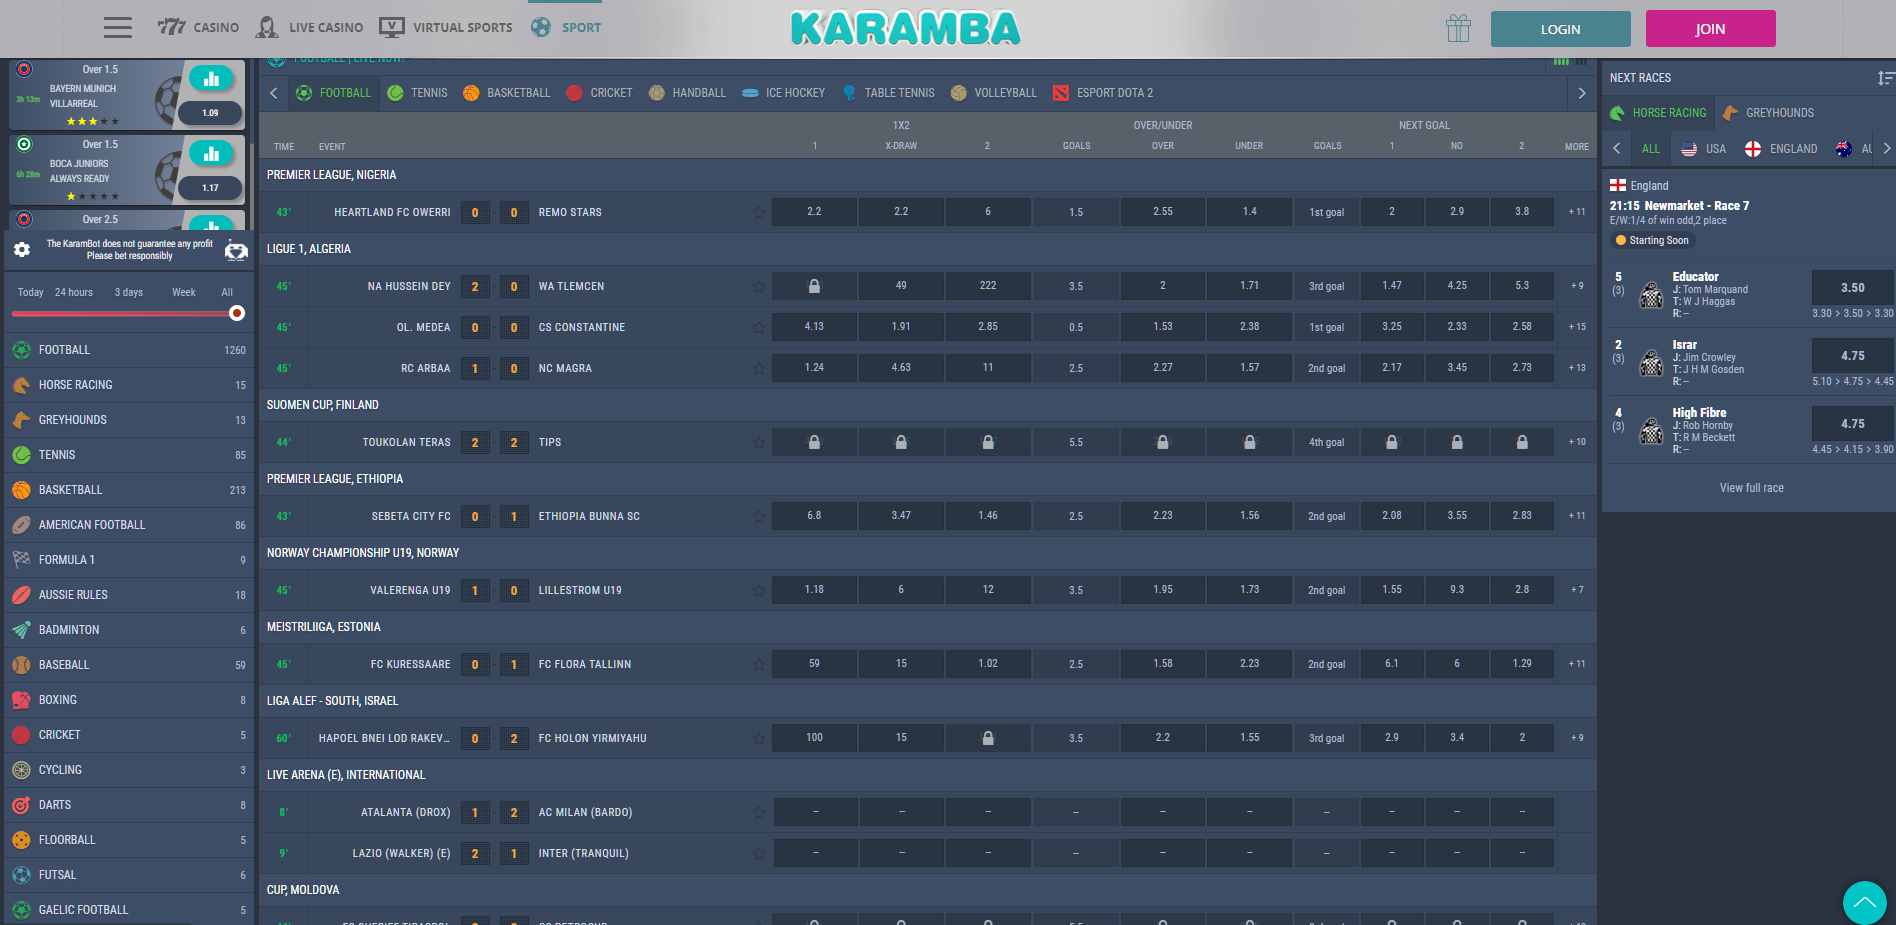Click the Next Races sort icon
This screenshot has height=925, width=1896.
pos(1885,78)
